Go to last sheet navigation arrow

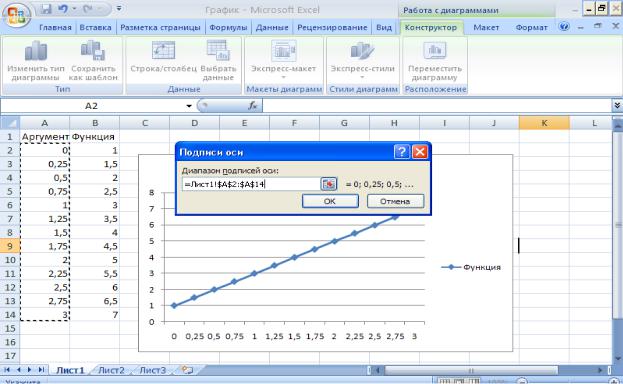pyautogui.click(x=41, y=370)
